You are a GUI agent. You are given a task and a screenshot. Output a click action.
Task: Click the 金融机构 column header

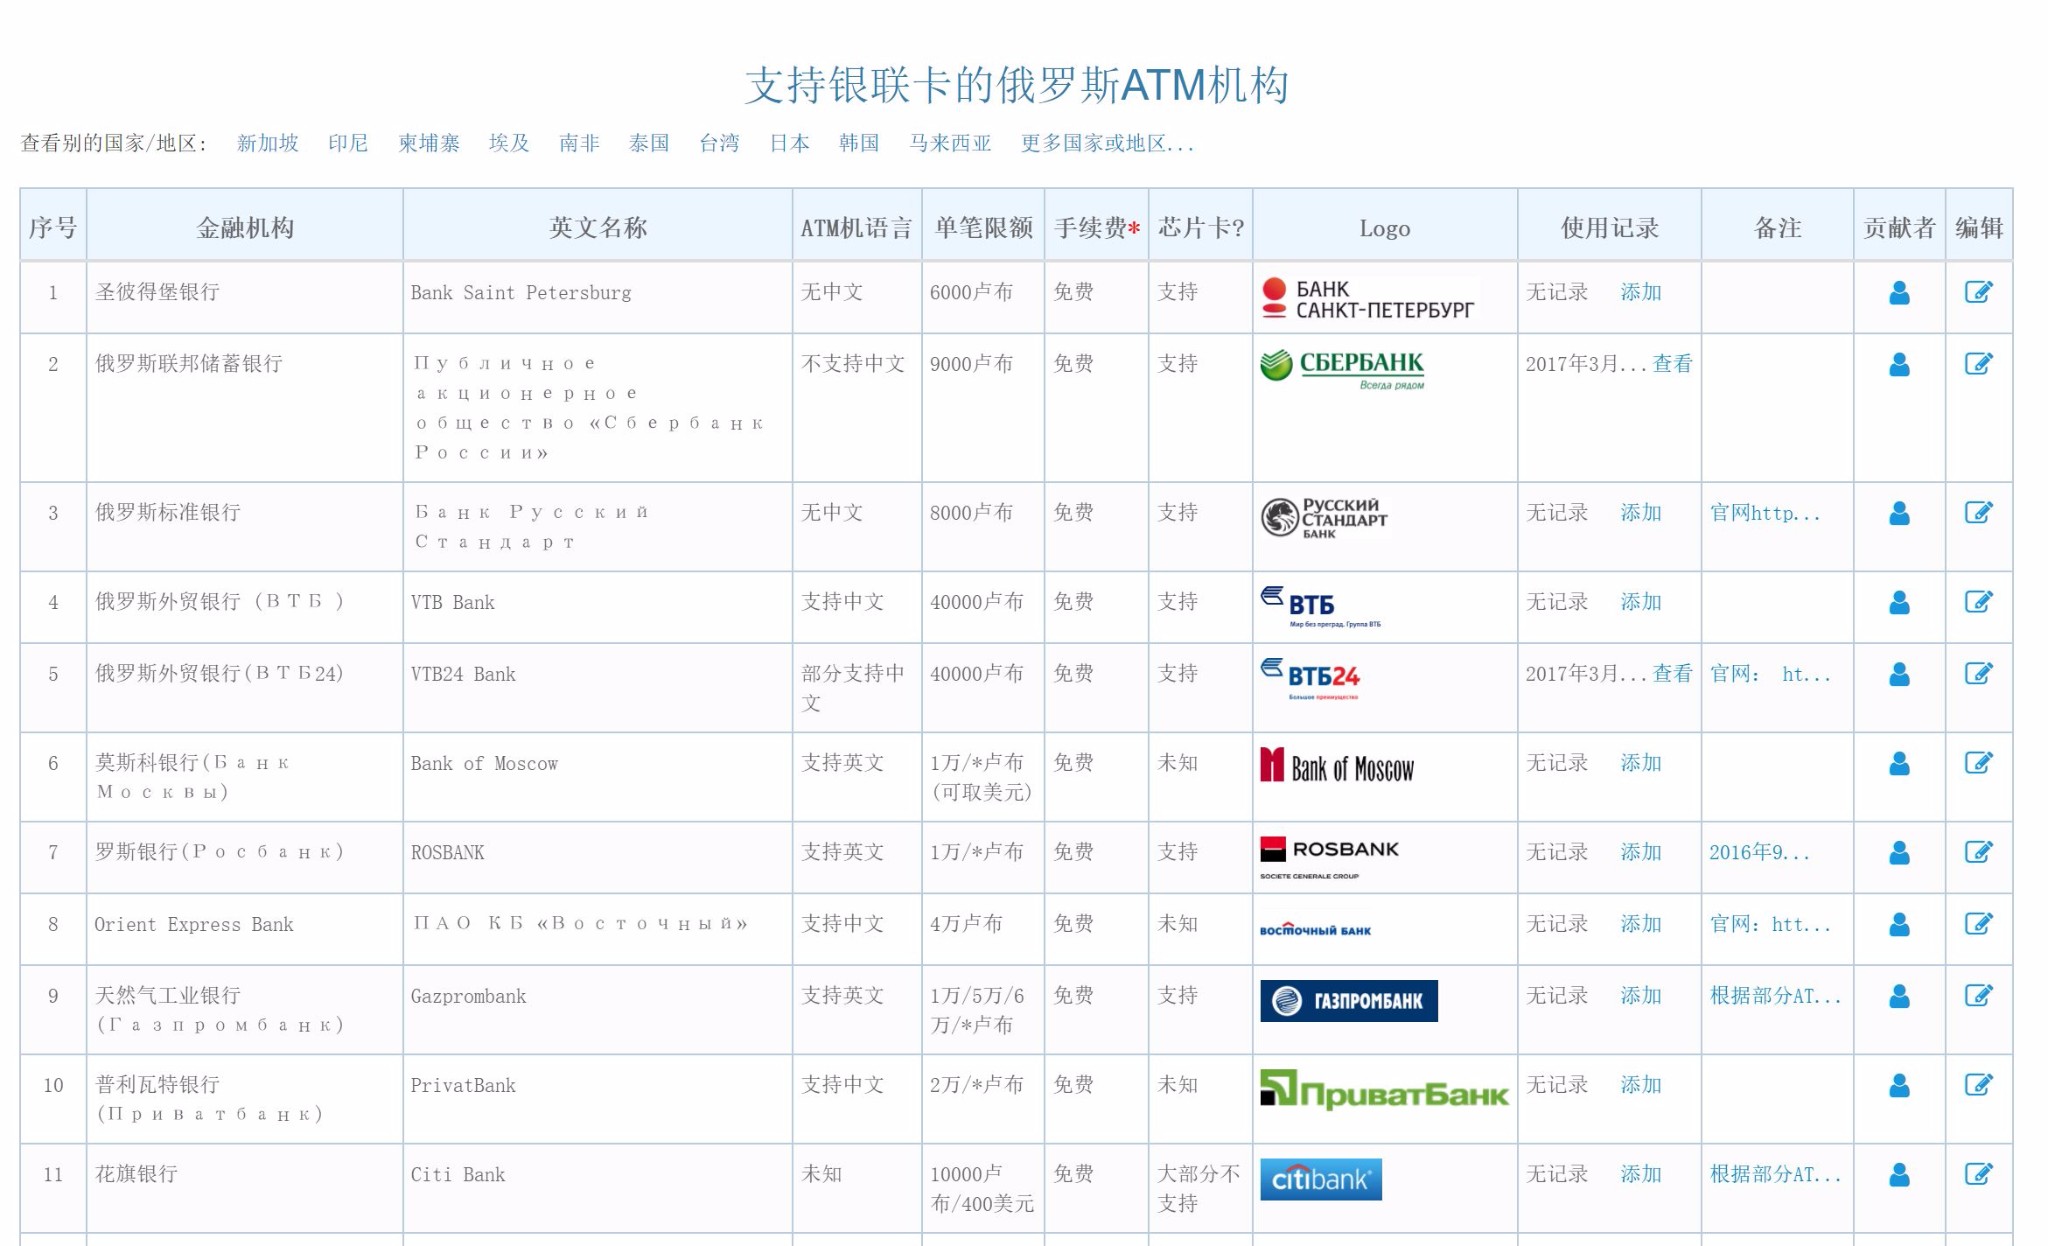[x=245, y=228]
